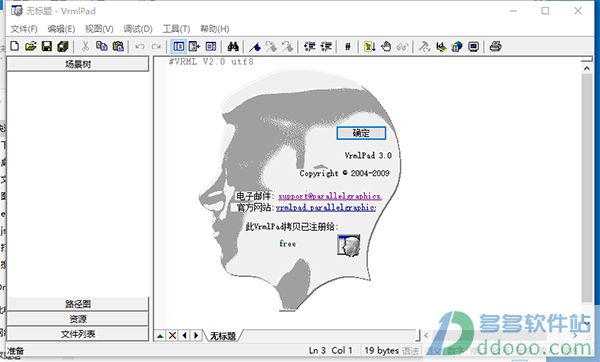Click the hash comment icon
The image size is (600, 362).
click(347, 47)
